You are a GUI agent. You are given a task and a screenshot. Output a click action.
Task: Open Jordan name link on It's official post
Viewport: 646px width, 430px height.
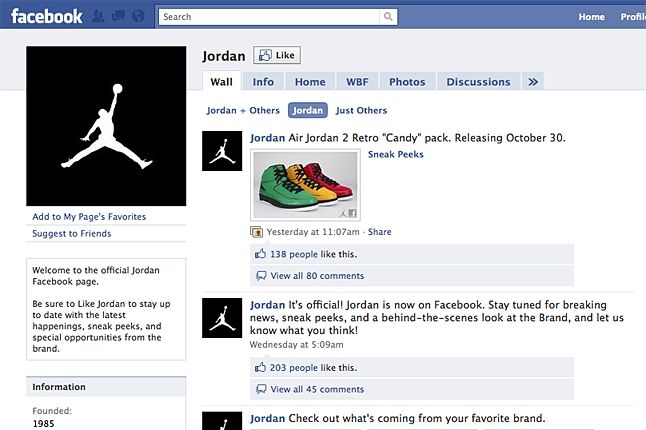267,305
